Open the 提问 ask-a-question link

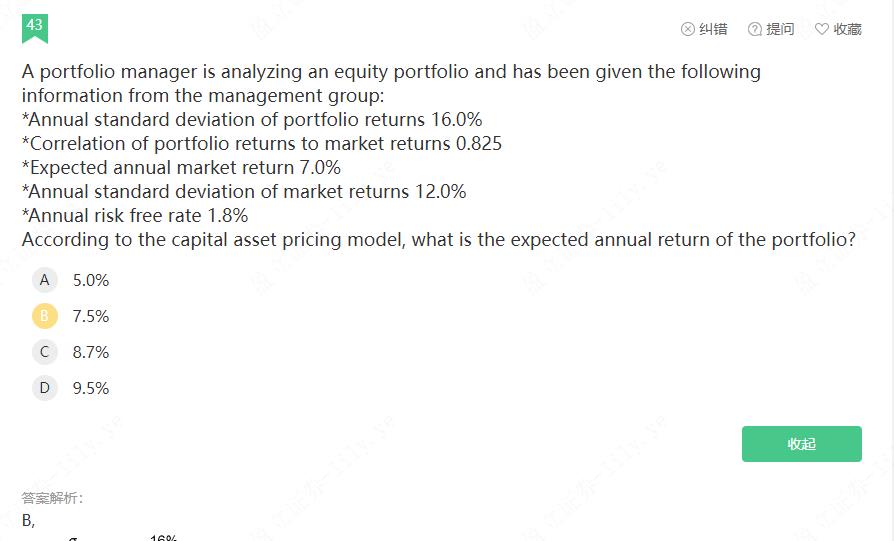(x=780, y=29)
